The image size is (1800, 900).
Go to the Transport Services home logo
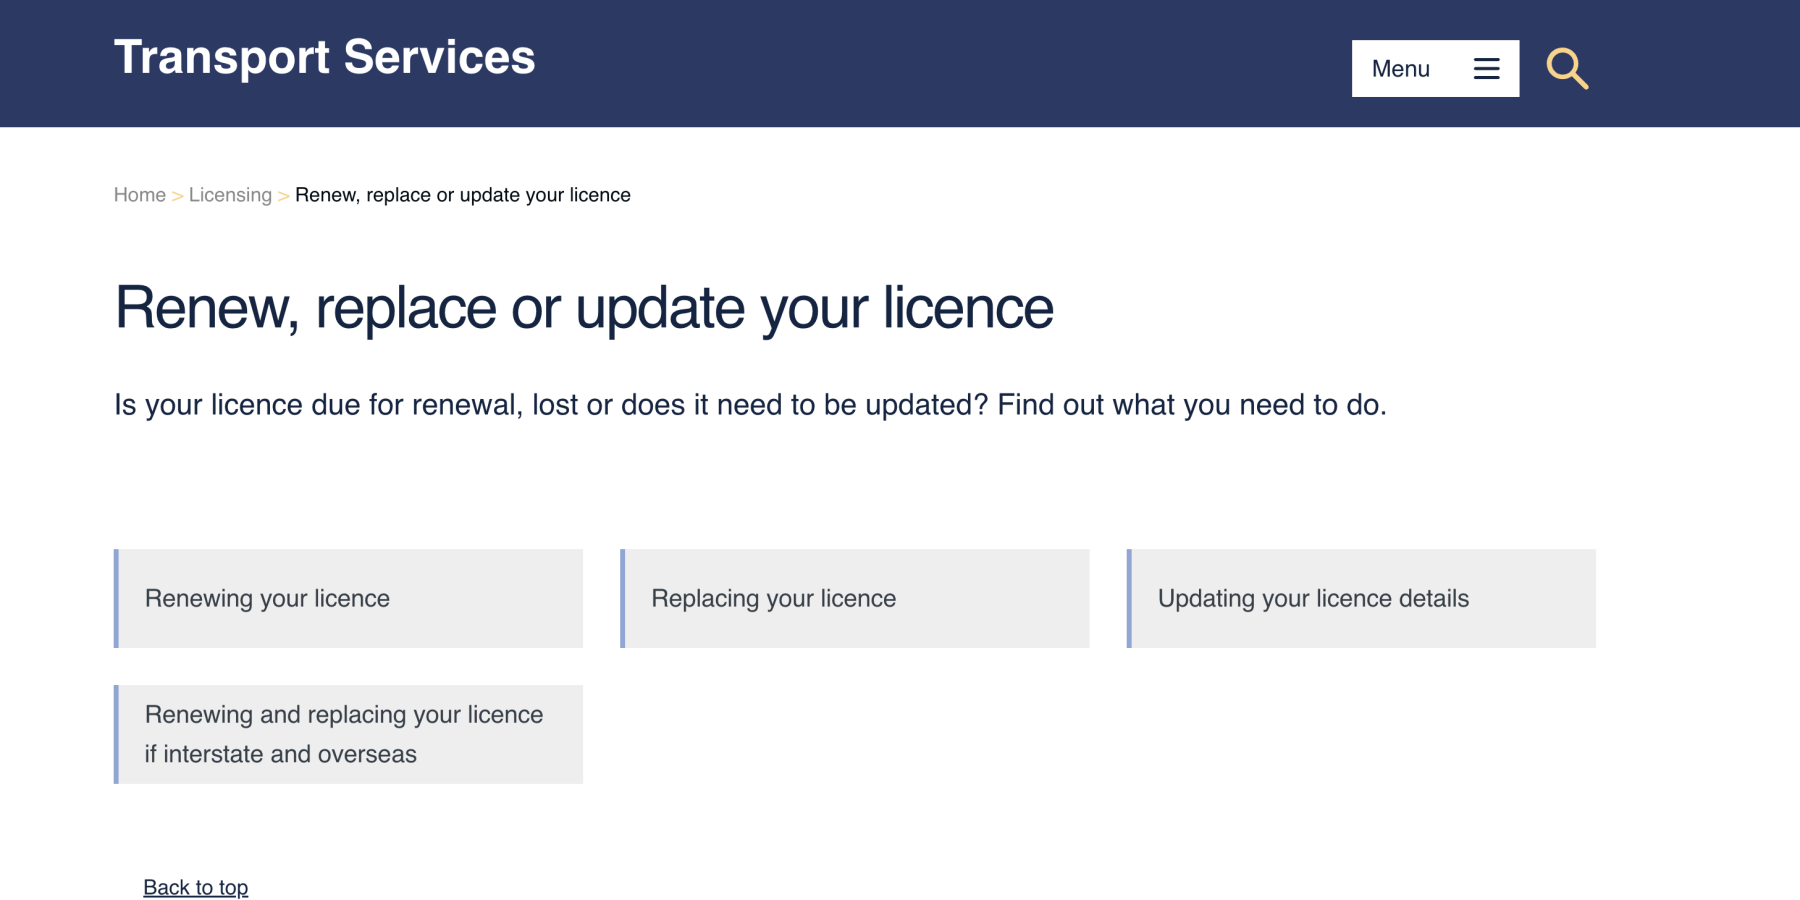coord(324,57)
